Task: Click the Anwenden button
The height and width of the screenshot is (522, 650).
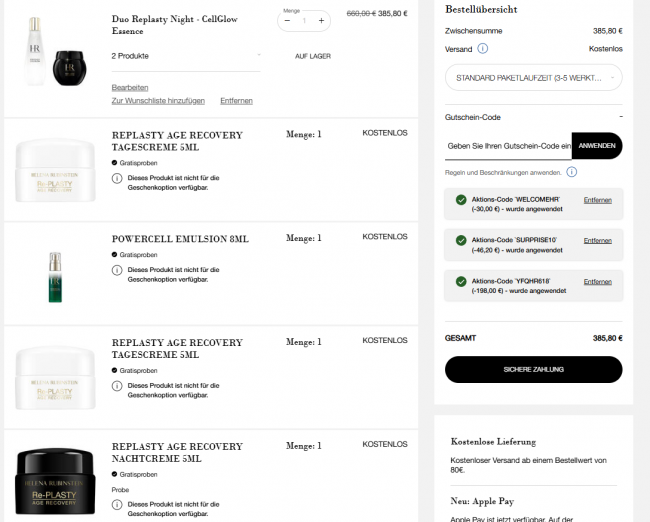Action: click(x=597, y=146)
